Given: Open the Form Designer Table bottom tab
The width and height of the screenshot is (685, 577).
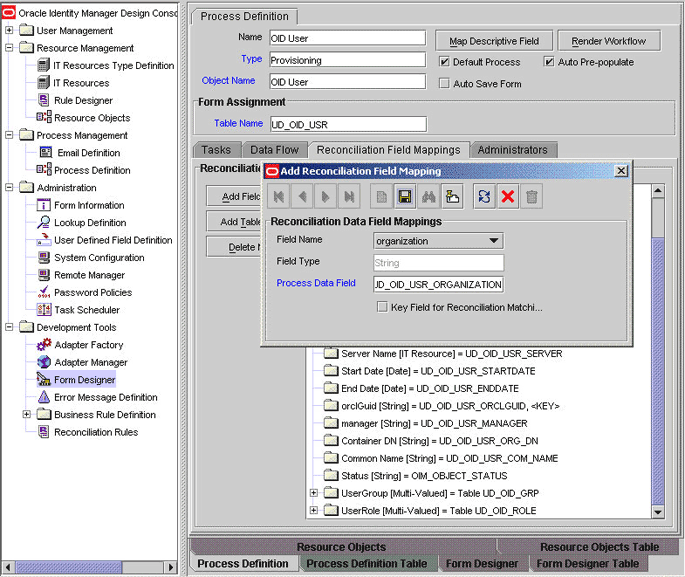Looking at the screenshot, I should pos(588,563).
